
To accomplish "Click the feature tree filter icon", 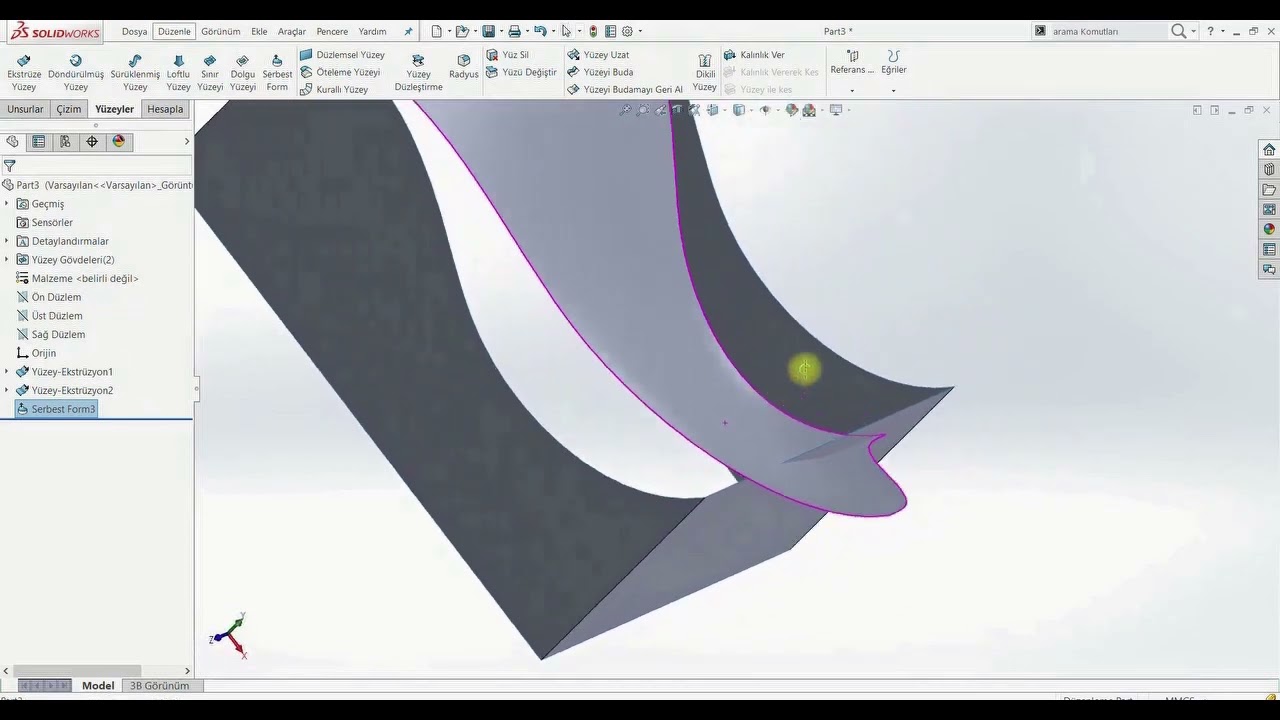I will pyautogui.click(x=9, y=166).
